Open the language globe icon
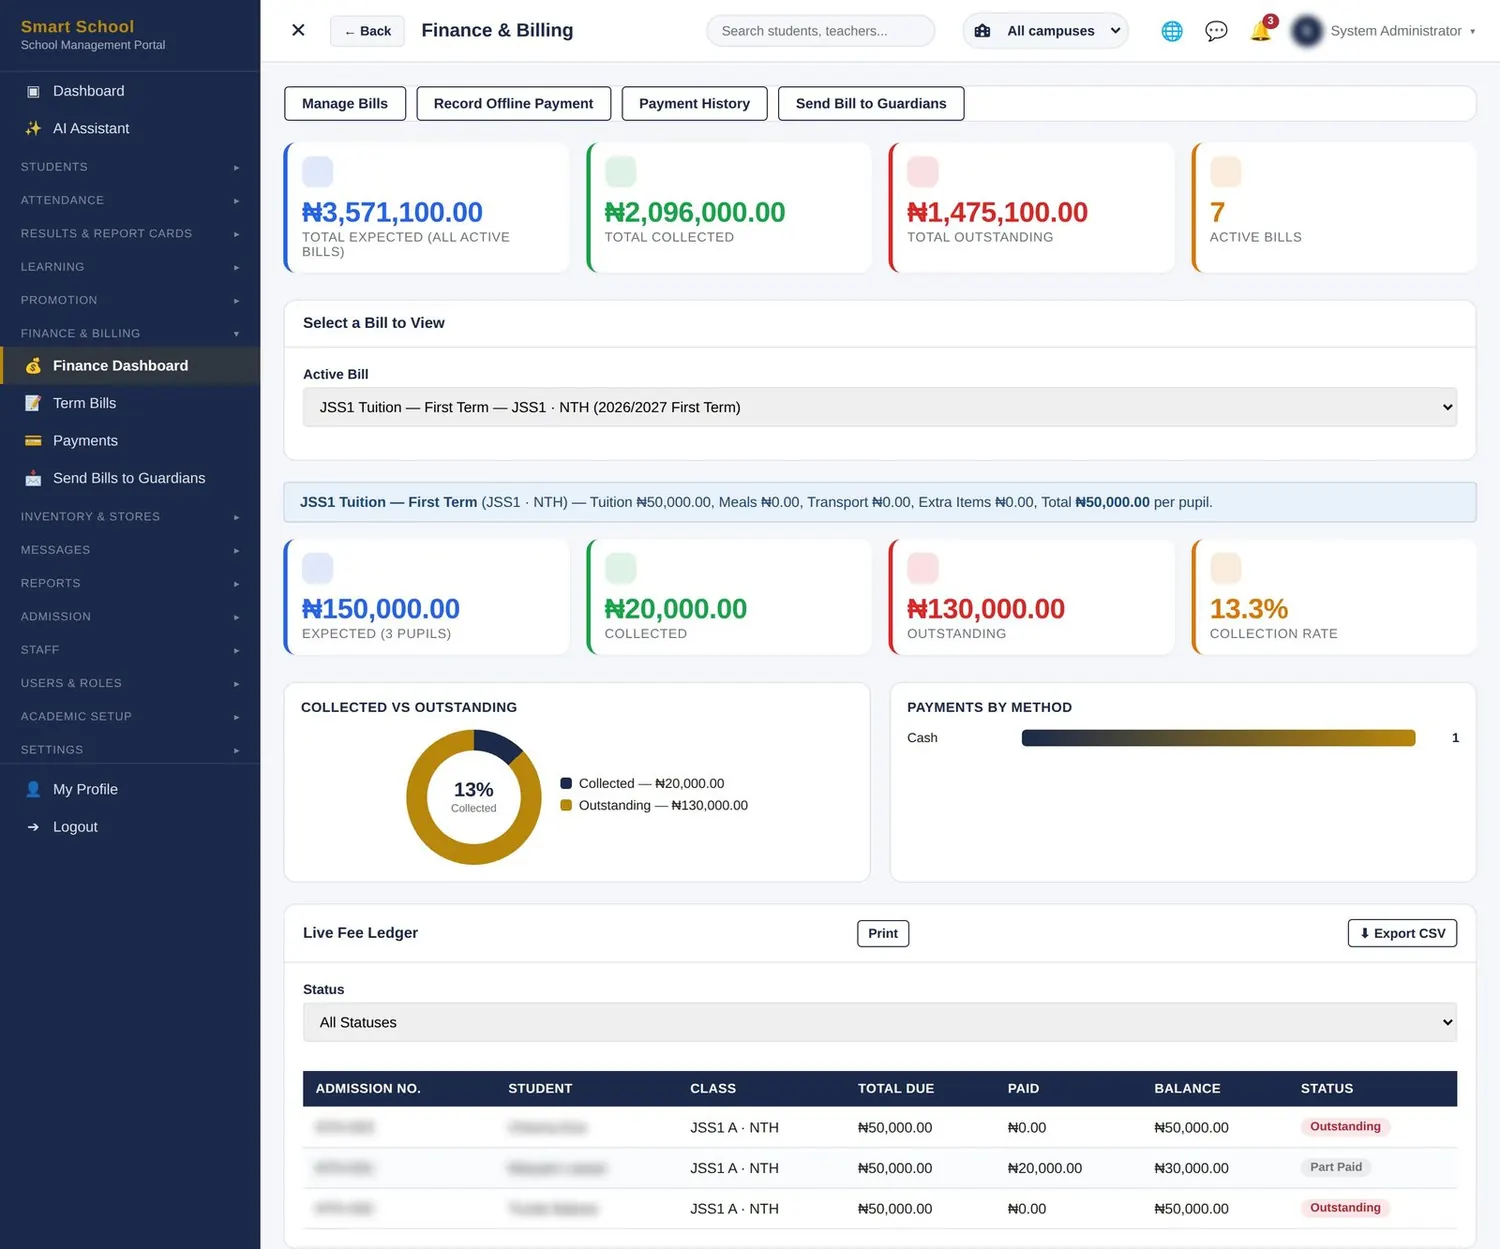1500x1249 pixels. pos(1172,31)
